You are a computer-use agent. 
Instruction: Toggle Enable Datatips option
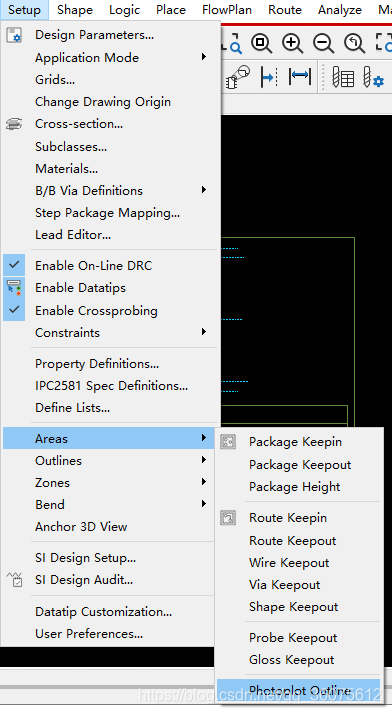(110, 288)
